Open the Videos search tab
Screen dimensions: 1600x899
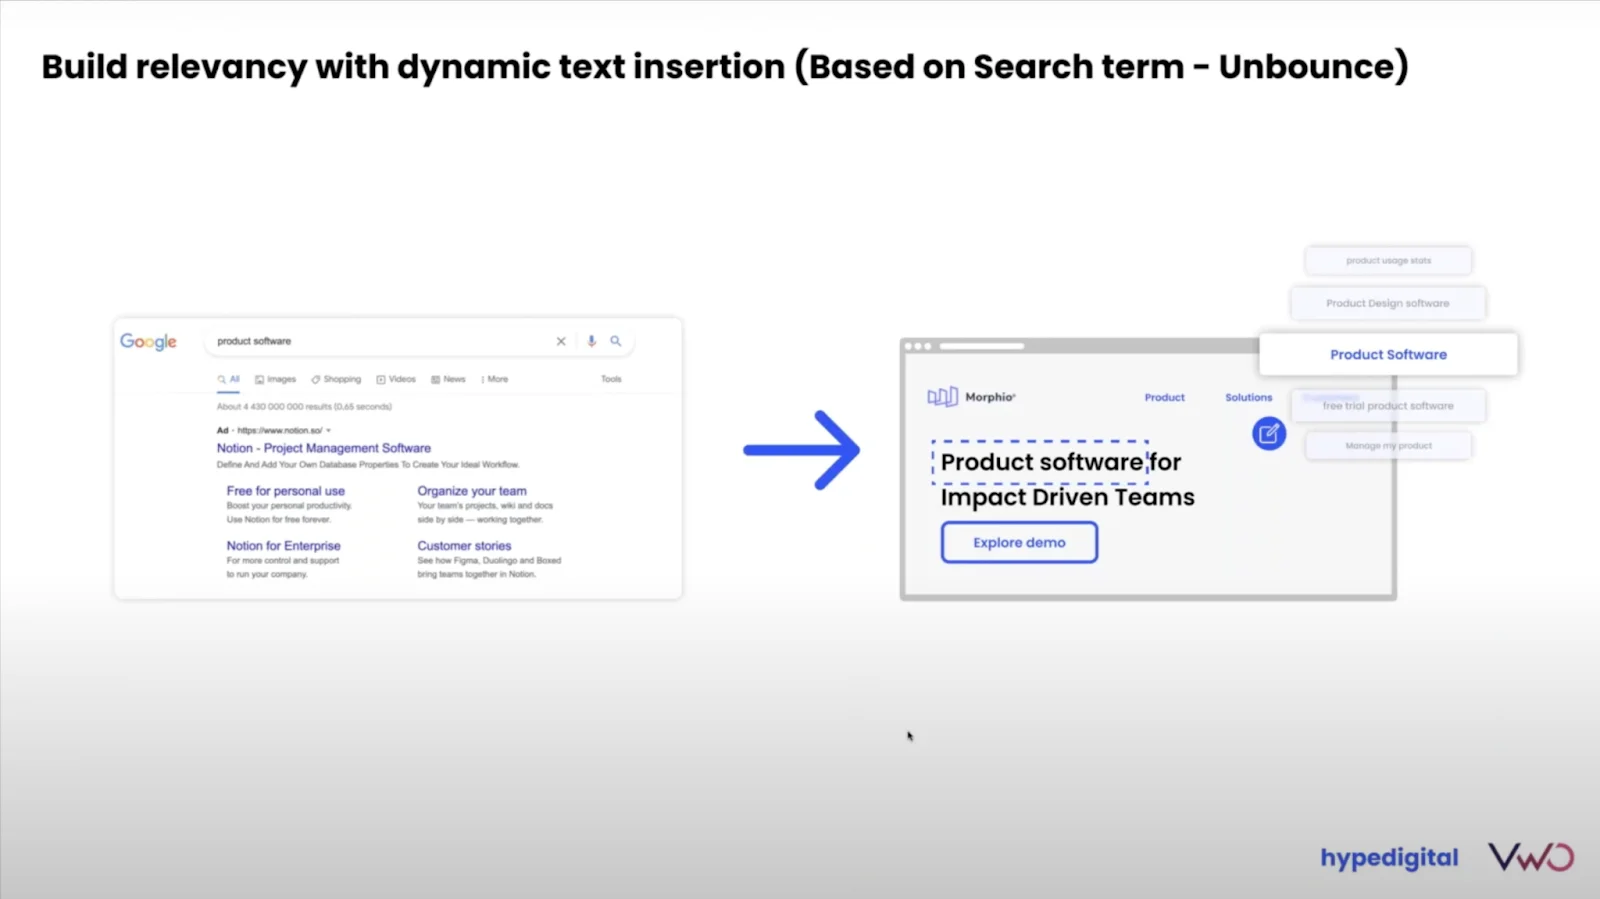pyautogui.click(x=396, y=379)
